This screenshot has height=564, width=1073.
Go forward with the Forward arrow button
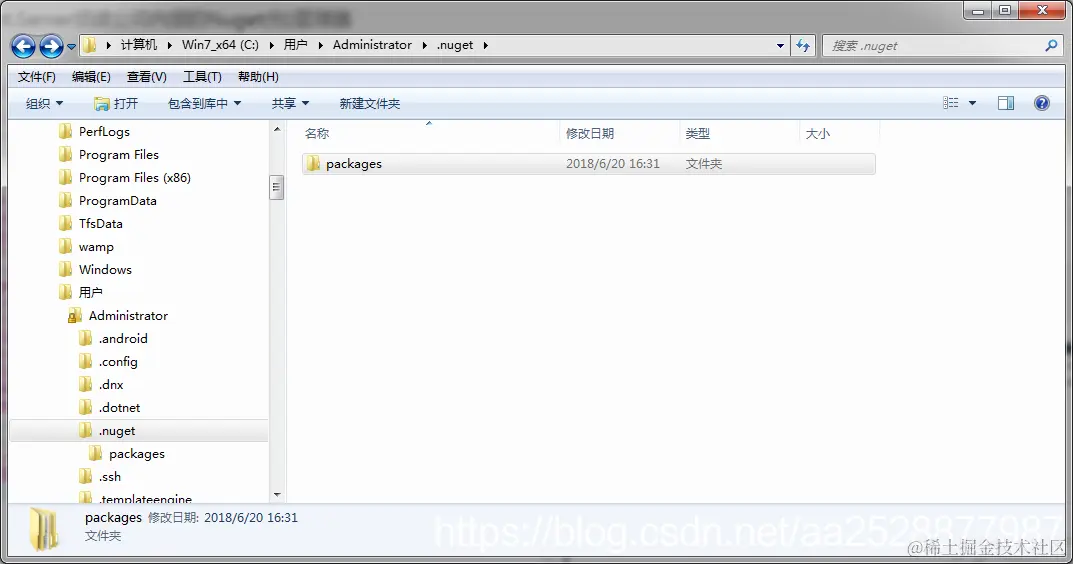(51, 46)
